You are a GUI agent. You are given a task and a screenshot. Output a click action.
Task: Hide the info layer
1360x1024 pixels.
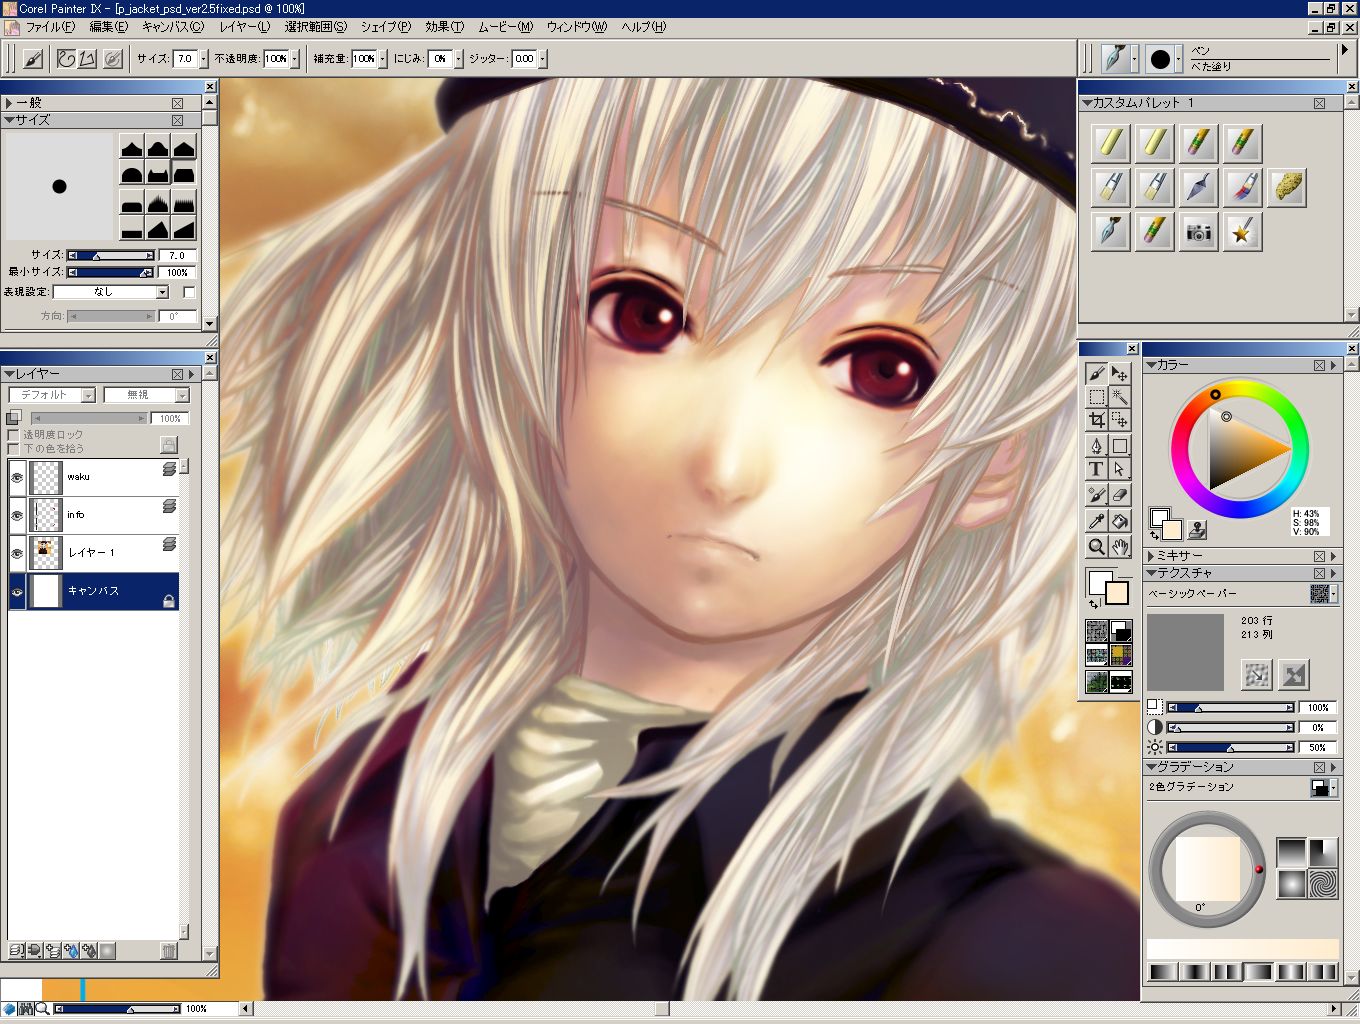tap(17, 515)
